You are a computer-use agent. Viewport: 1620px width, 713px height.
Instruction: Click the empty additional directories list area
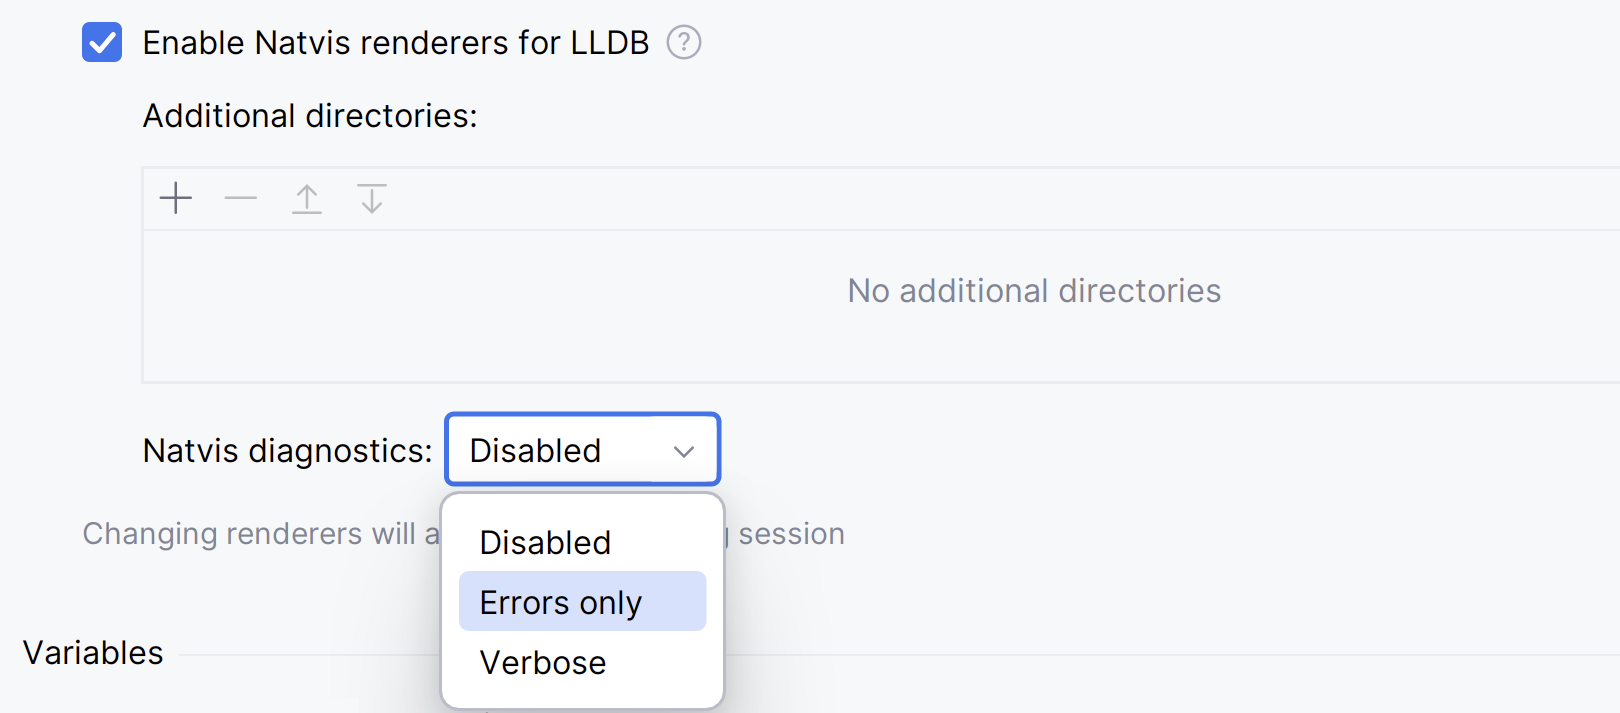500,330
